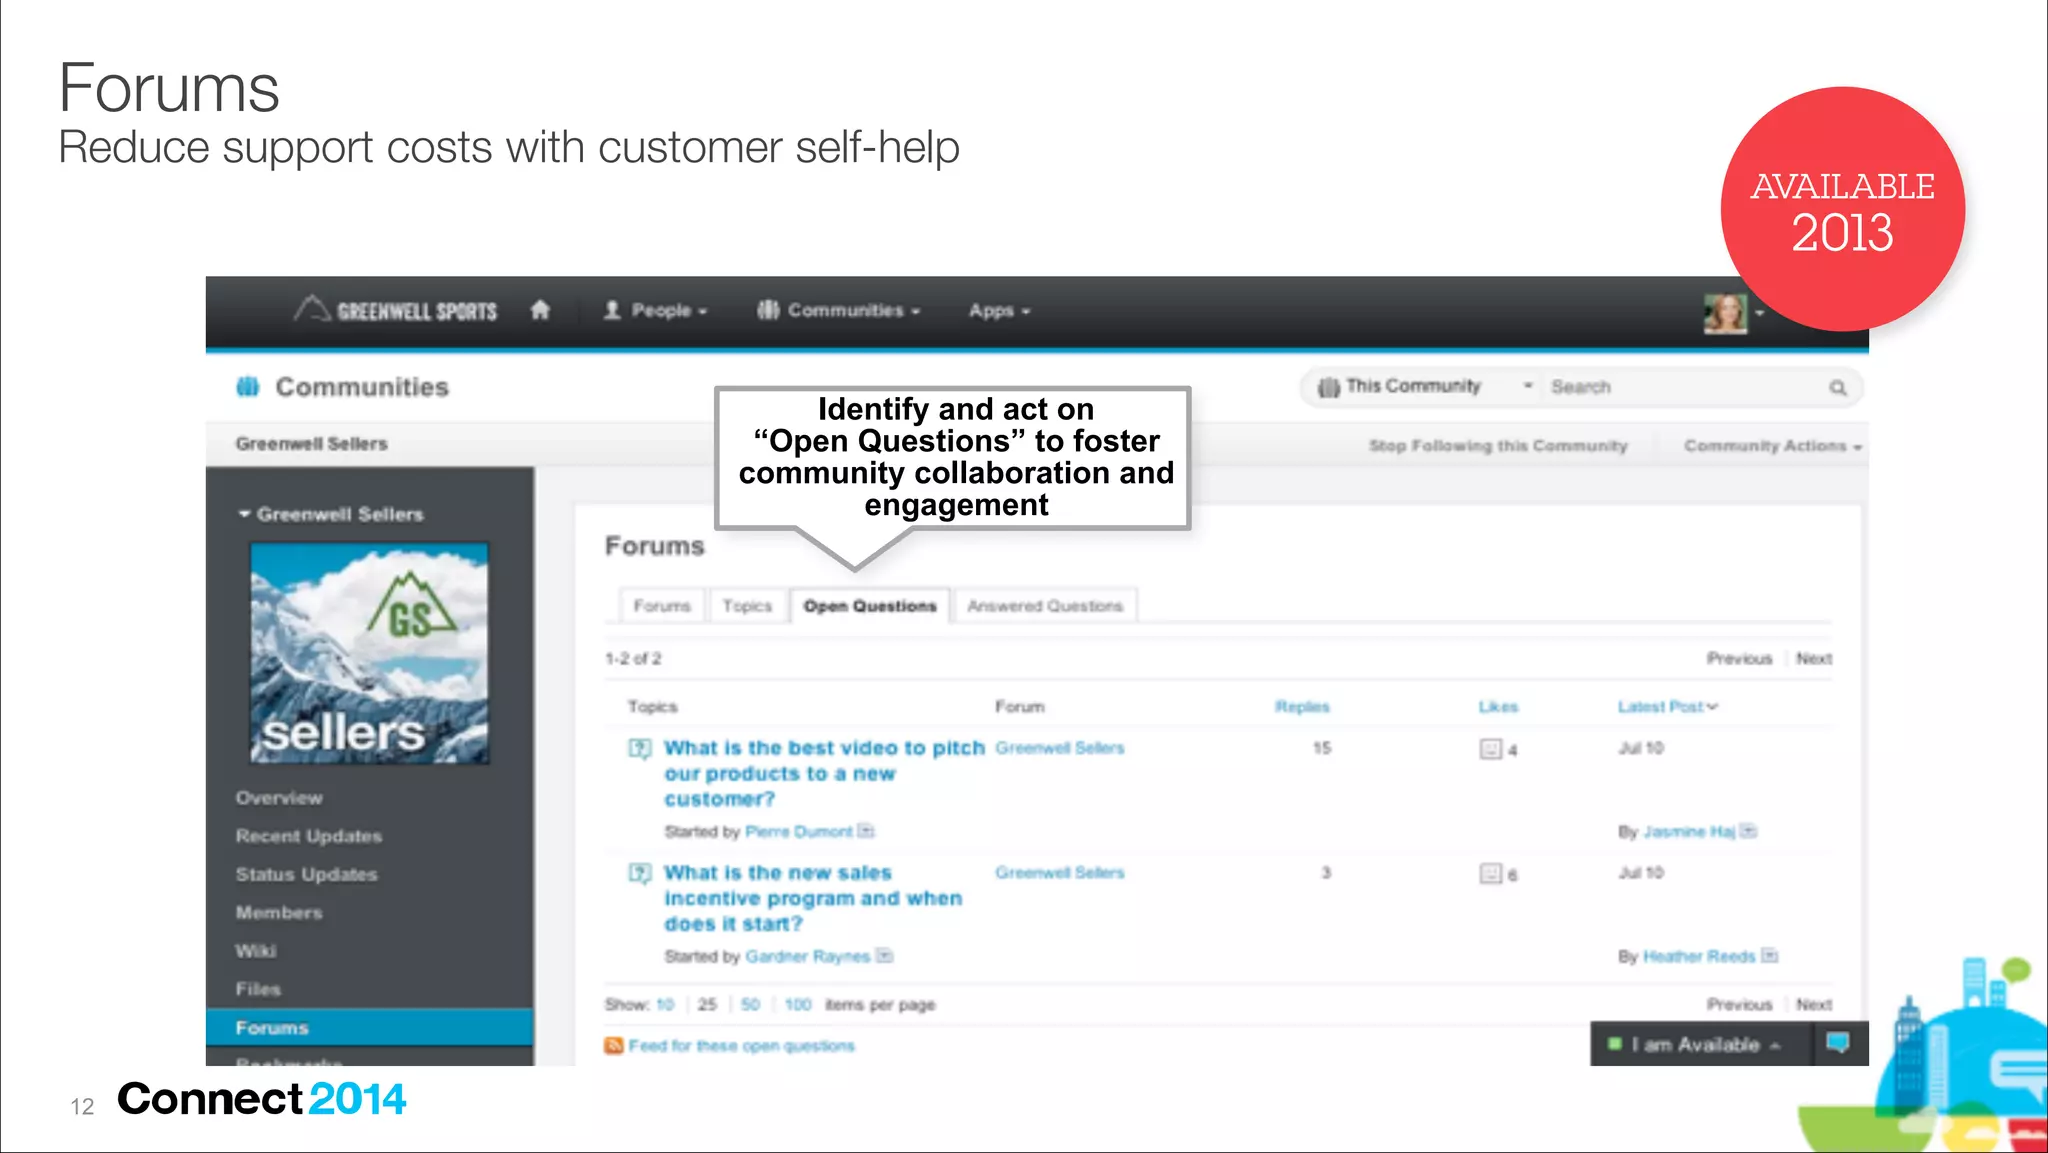Screen dimensions: 2048x1153
Task: Sort by Latest Post column
Action: [1667, 707]
